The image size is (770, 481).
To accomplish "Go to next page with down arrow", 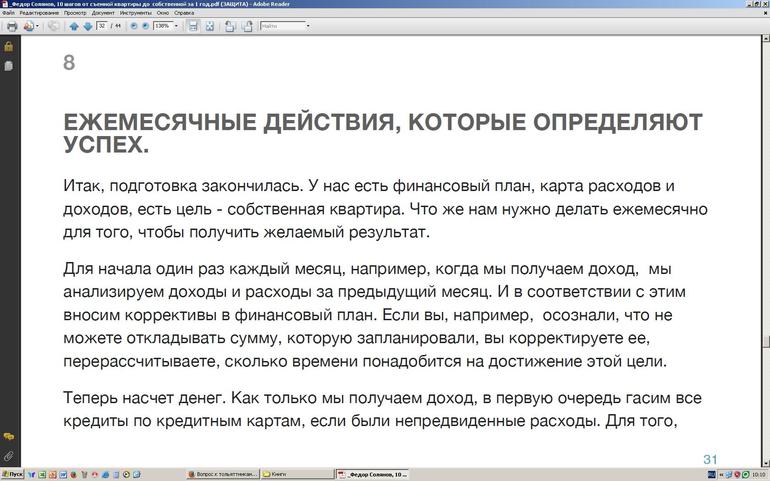I will 87,26.
